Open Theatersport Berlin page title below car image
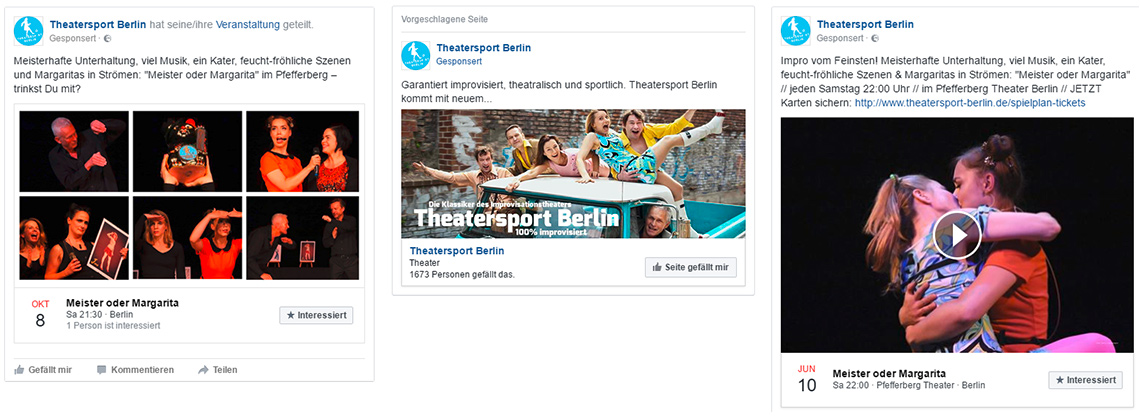1140x419 pixels. coord(457,250)
